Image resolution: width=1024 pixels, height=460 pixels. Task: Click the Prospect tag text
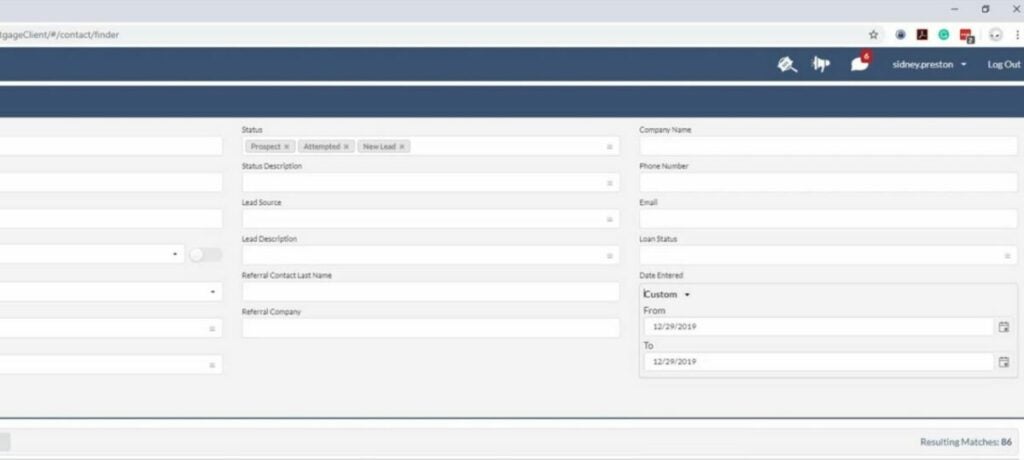265,147
